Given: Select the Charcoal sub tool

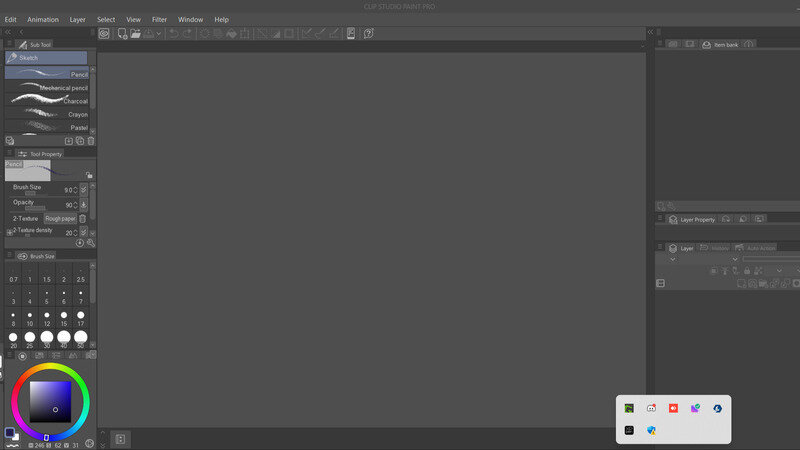Looking at the screenshot, I should pos(48,101).
